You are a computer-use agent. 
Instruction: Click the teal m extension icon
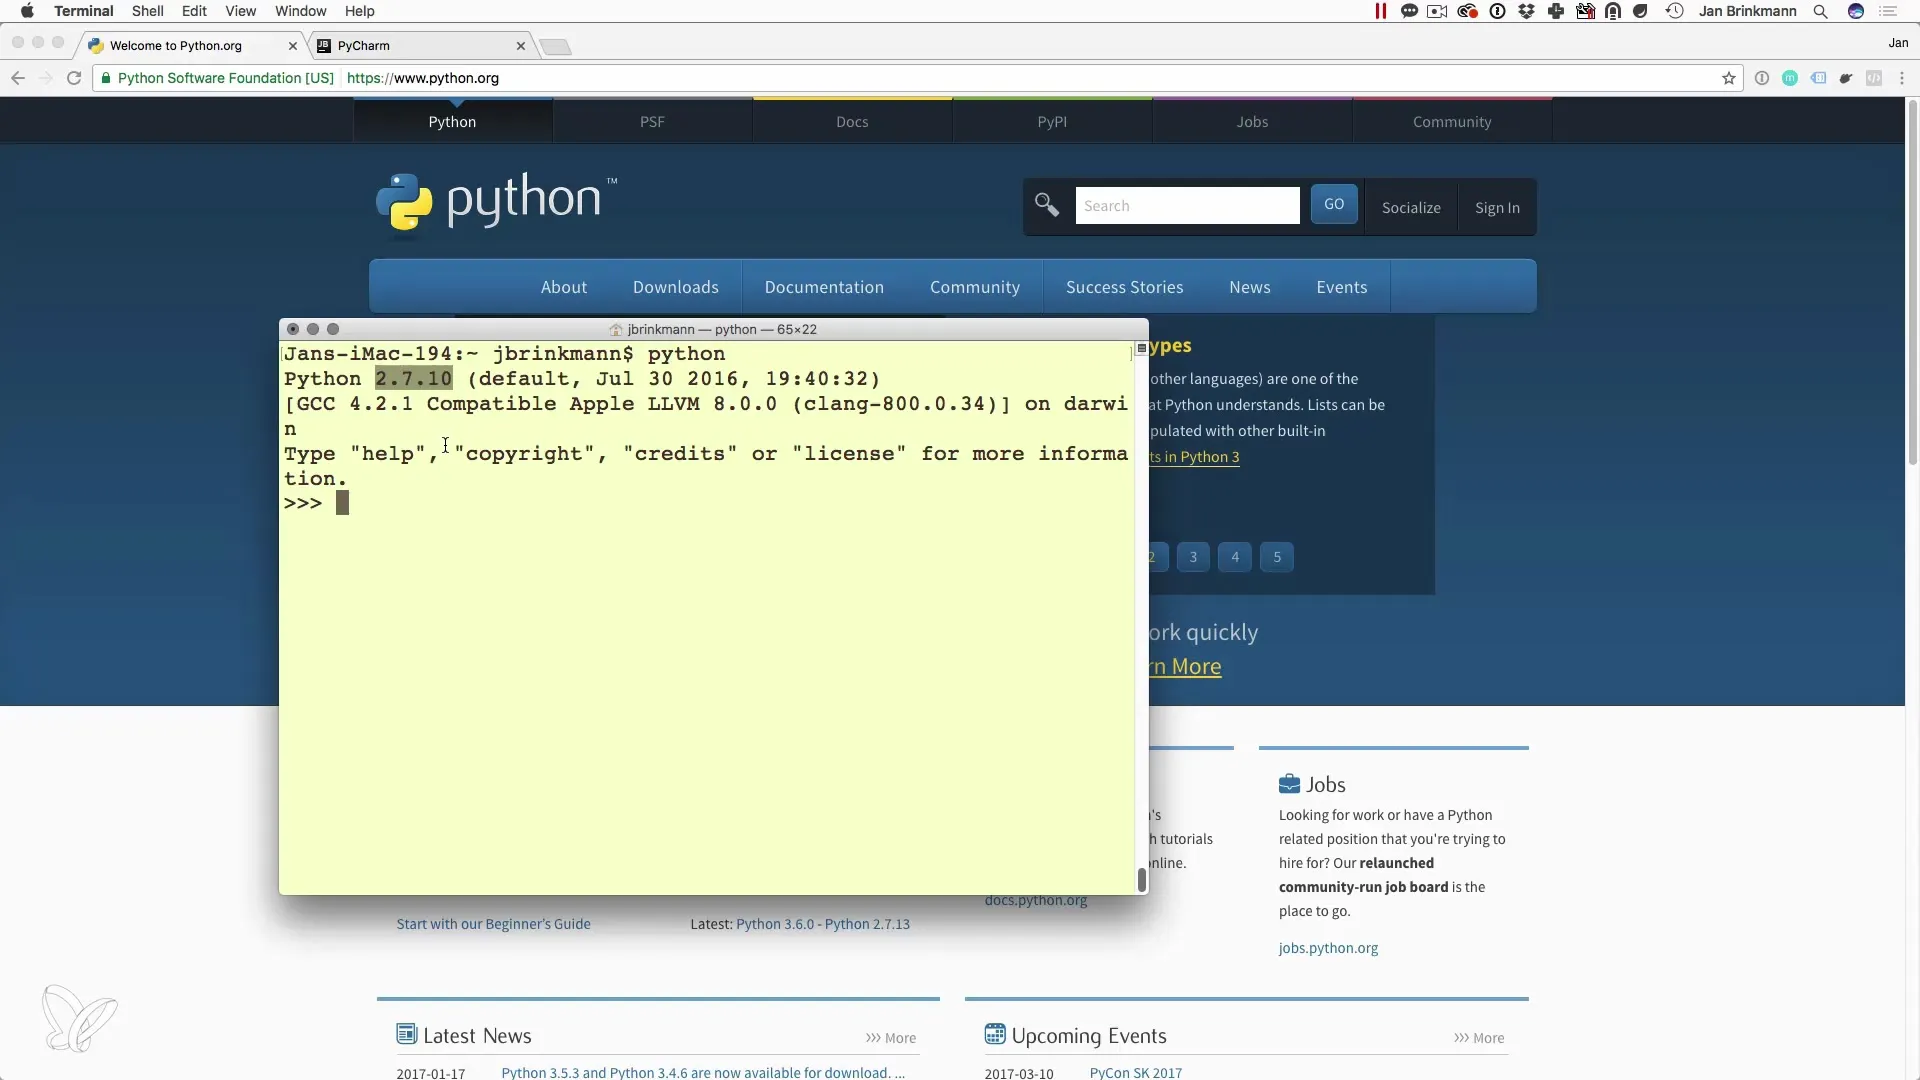click(1790, 78)
